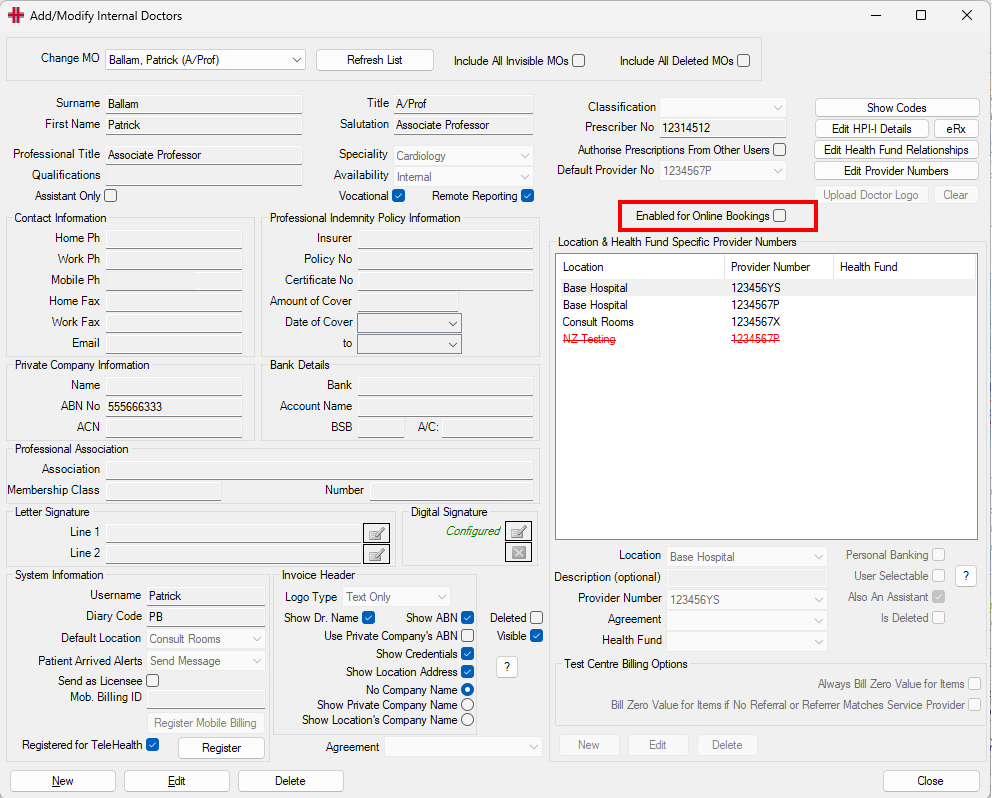Open the Classification dropdown

click(723, 107)
